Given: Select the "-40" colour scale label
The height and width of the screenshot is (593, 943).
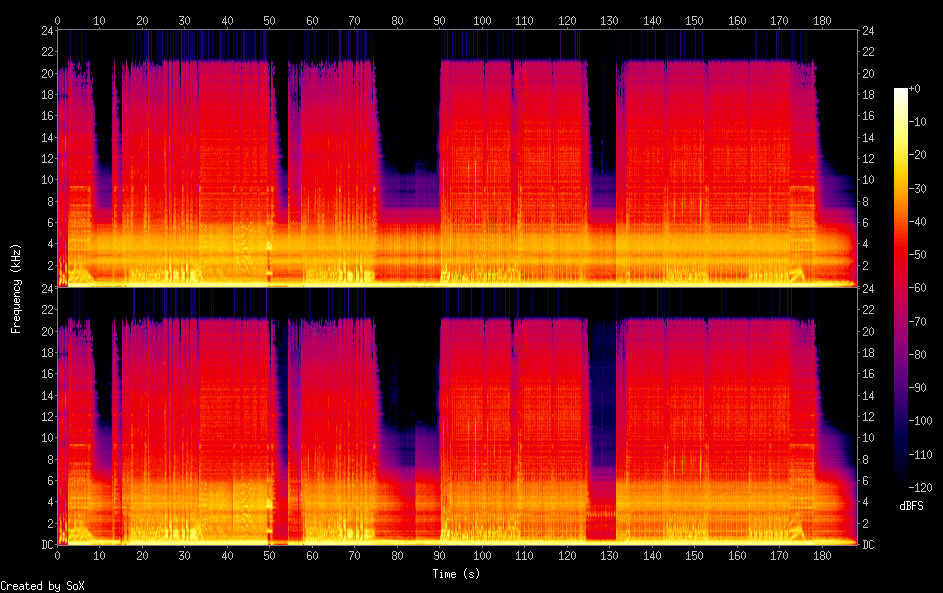Looking at the screenshot, I should click(918, 221).
